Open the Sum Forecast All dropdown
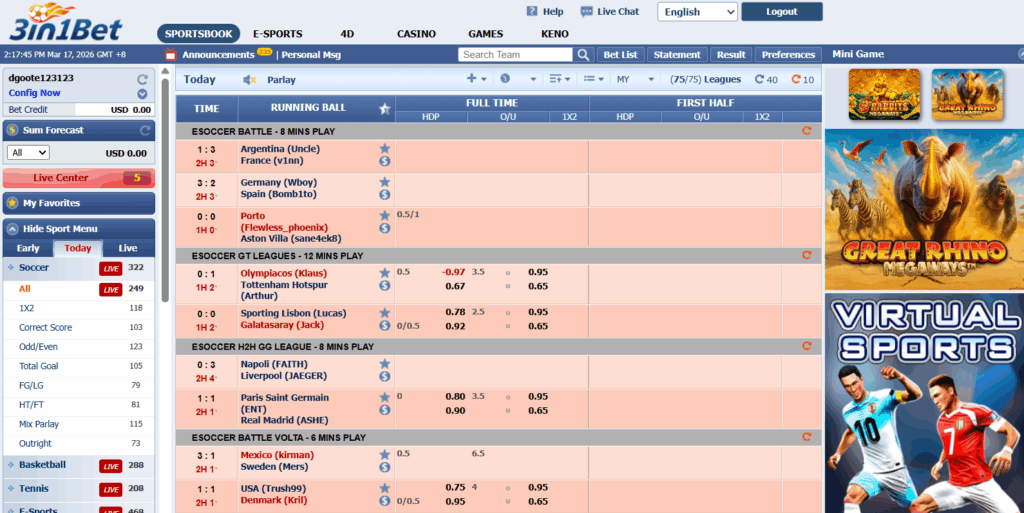 (x=28, y=153)
